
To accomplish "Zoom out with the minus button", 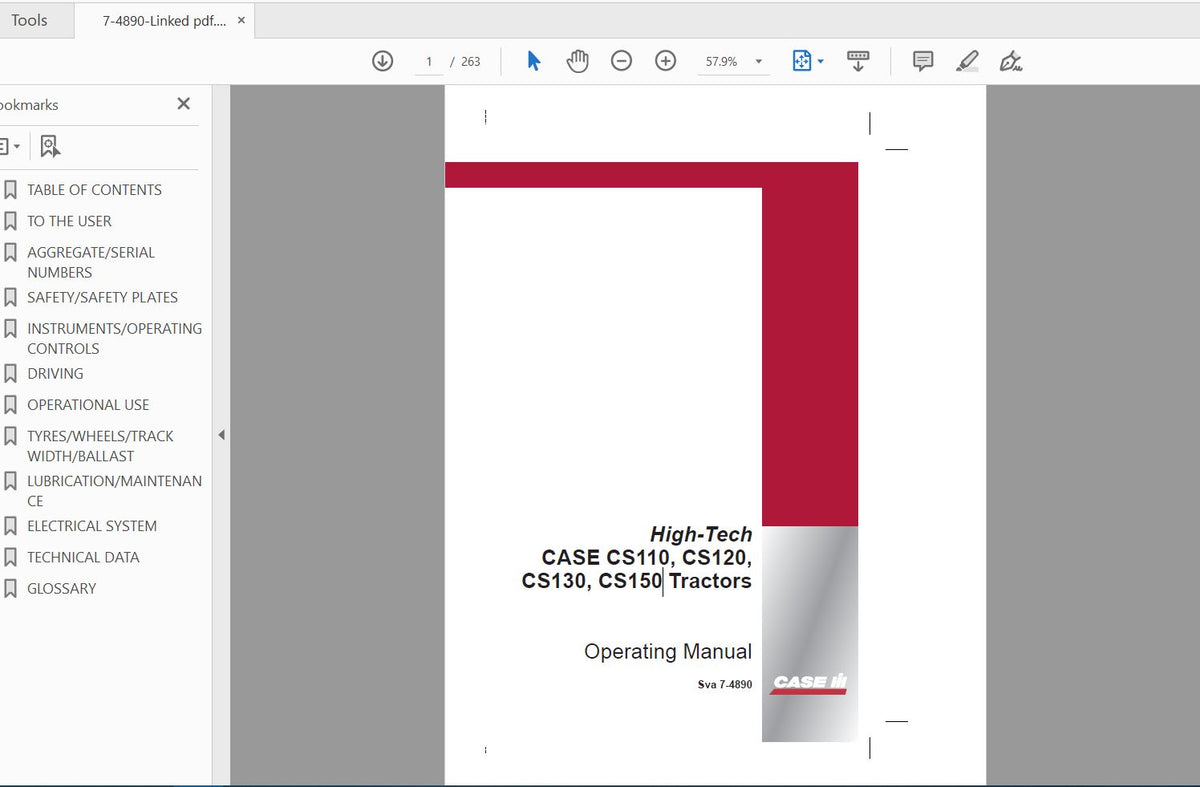I will point(621,61).
